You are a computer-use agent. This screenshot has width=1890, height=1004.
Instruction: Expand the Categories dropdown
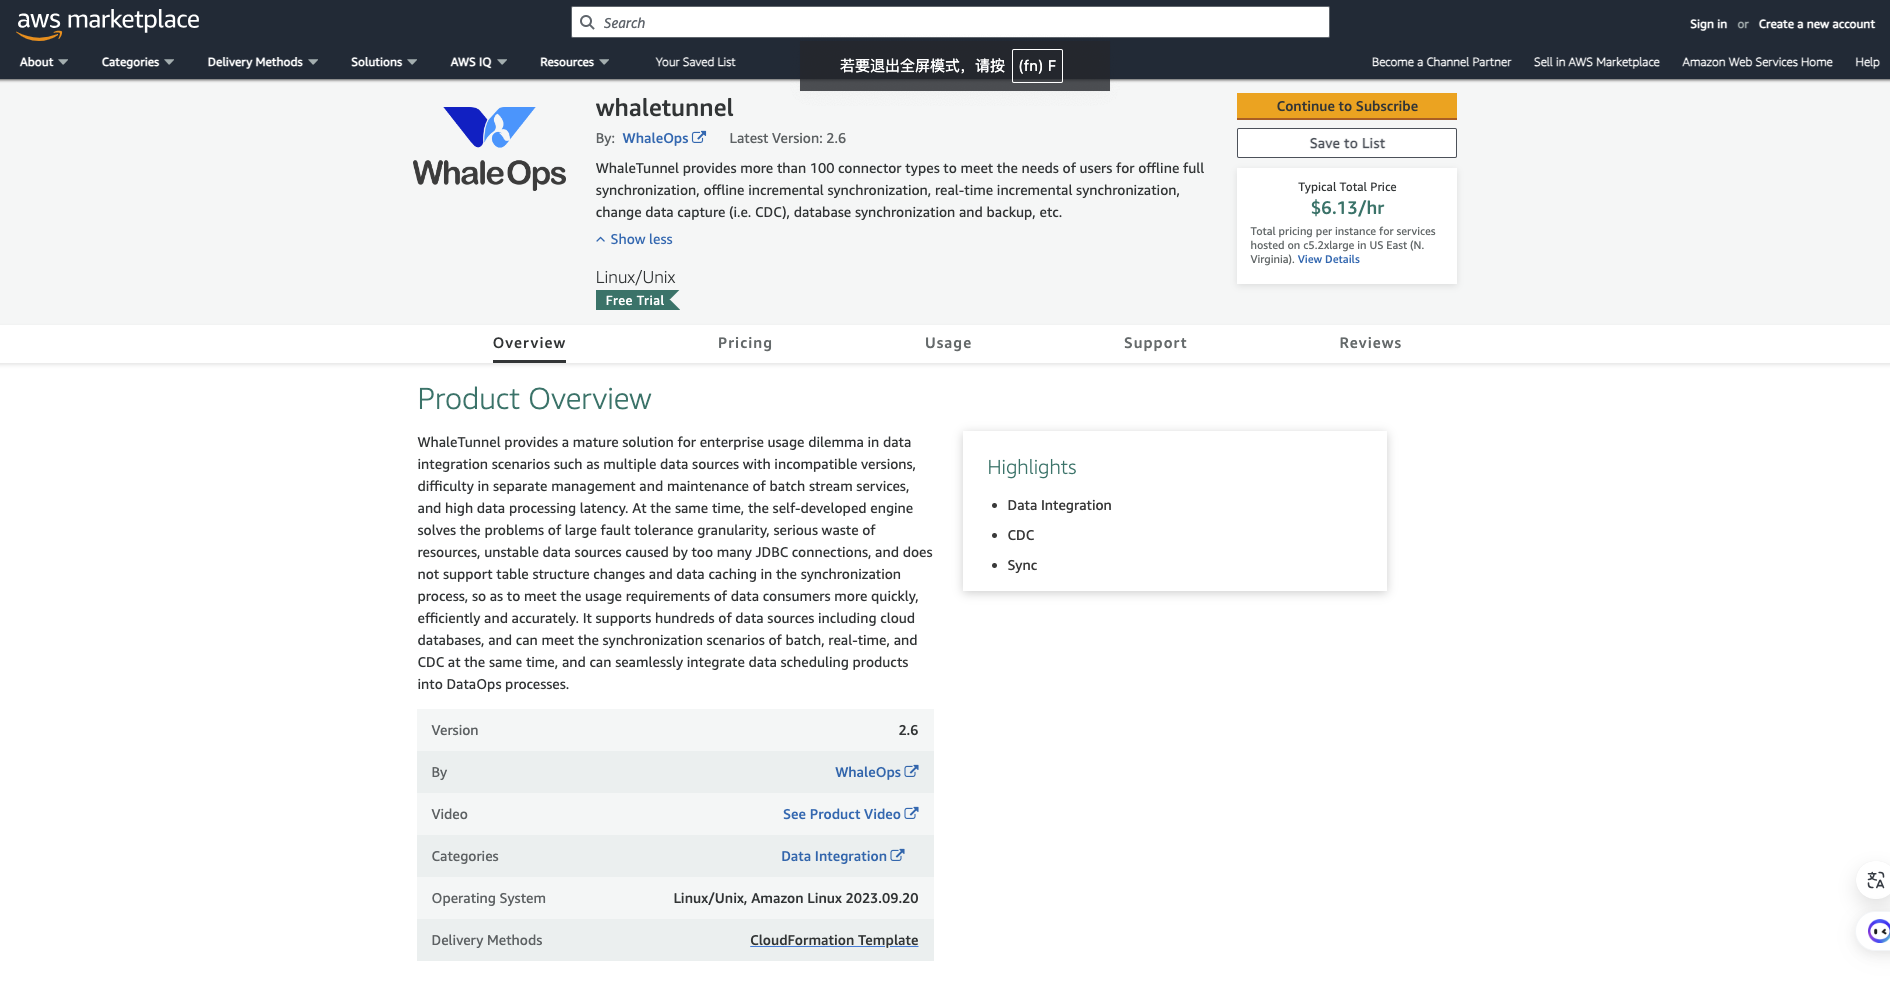138,62
